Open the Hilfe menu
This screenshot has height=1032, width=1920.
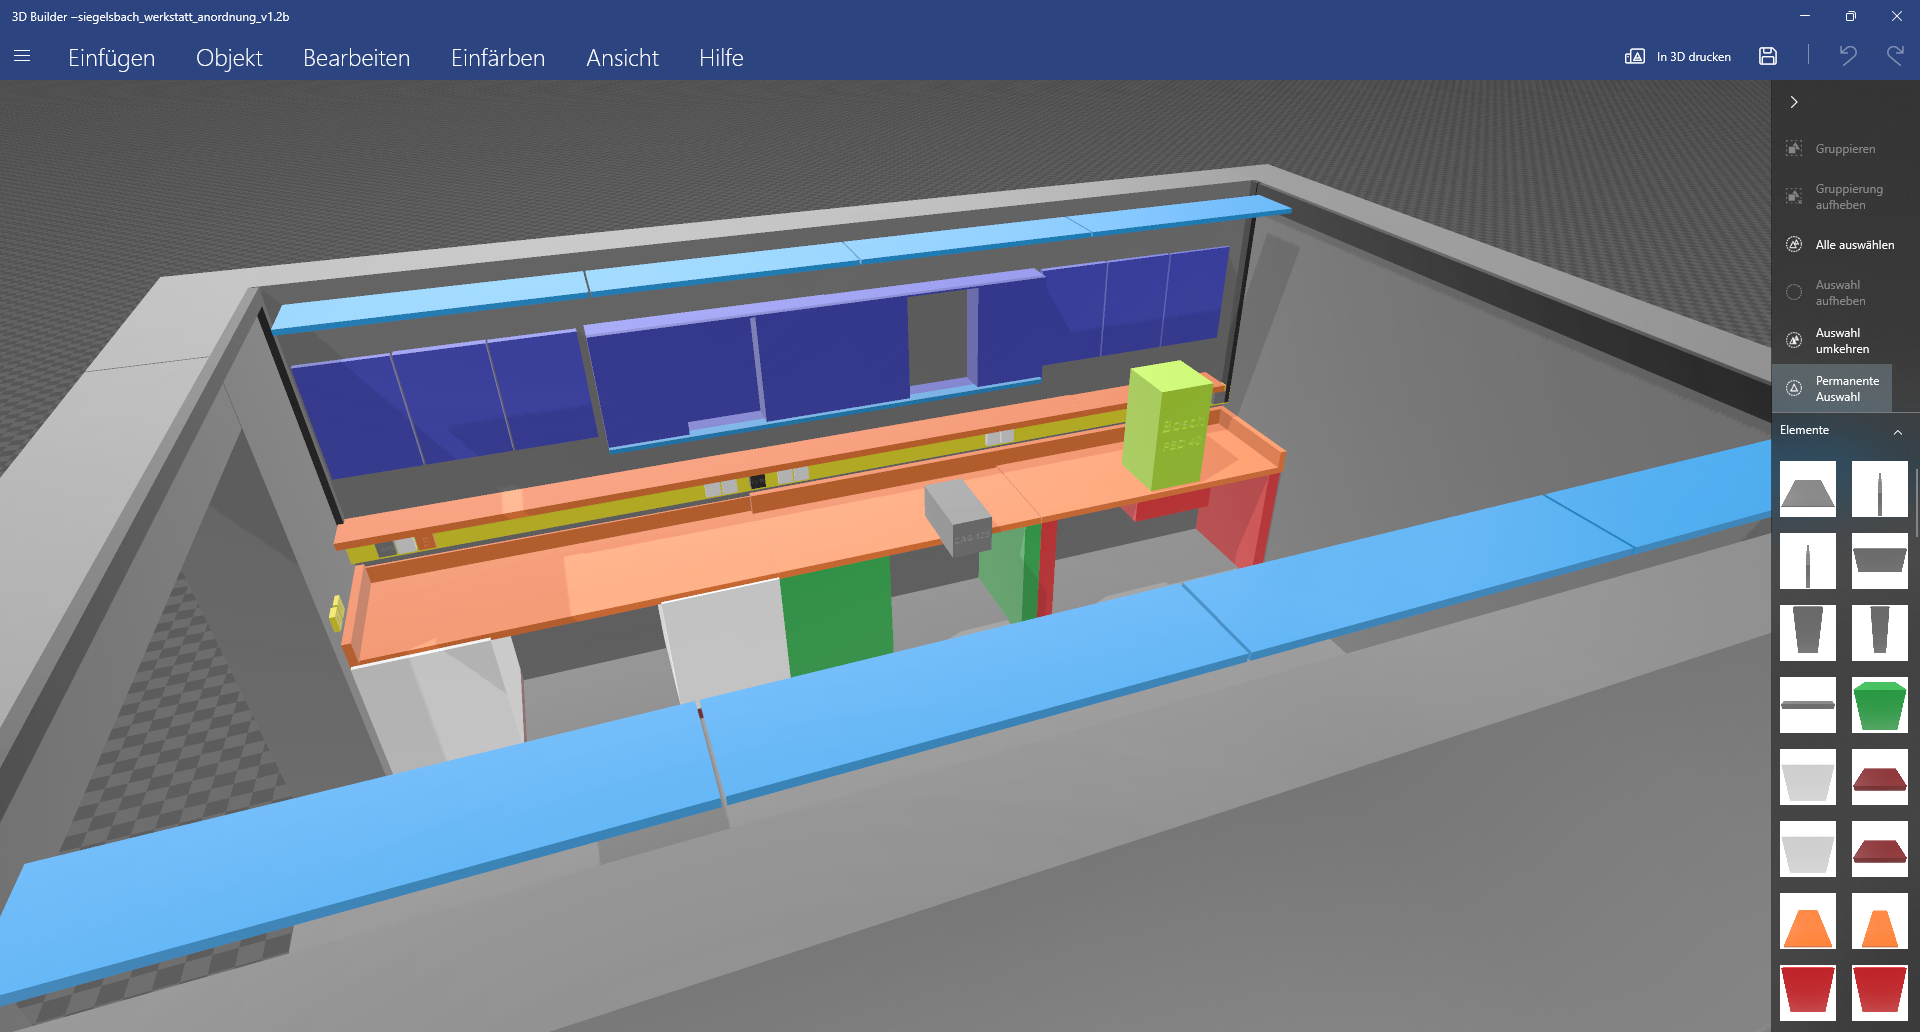(720, 58)
